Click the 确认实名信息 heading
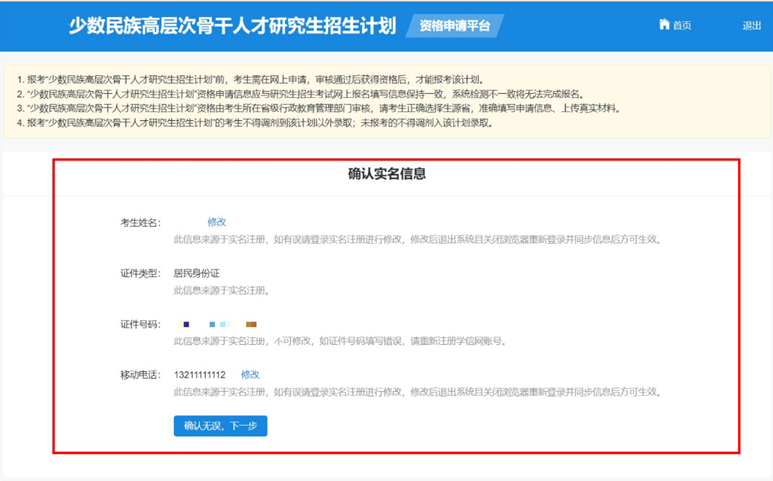Screen dimensions: 773x481 coord(387,174)
